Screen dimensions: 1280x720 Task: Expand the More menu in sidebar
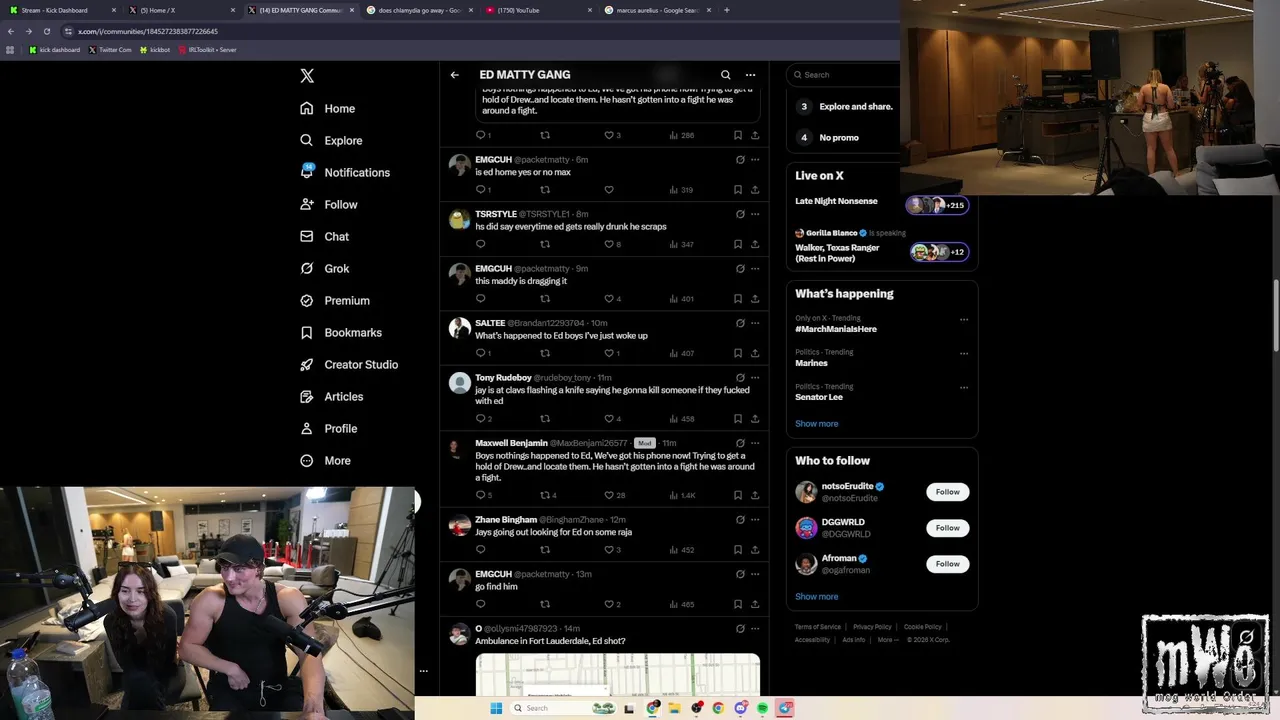coord(325,460)
